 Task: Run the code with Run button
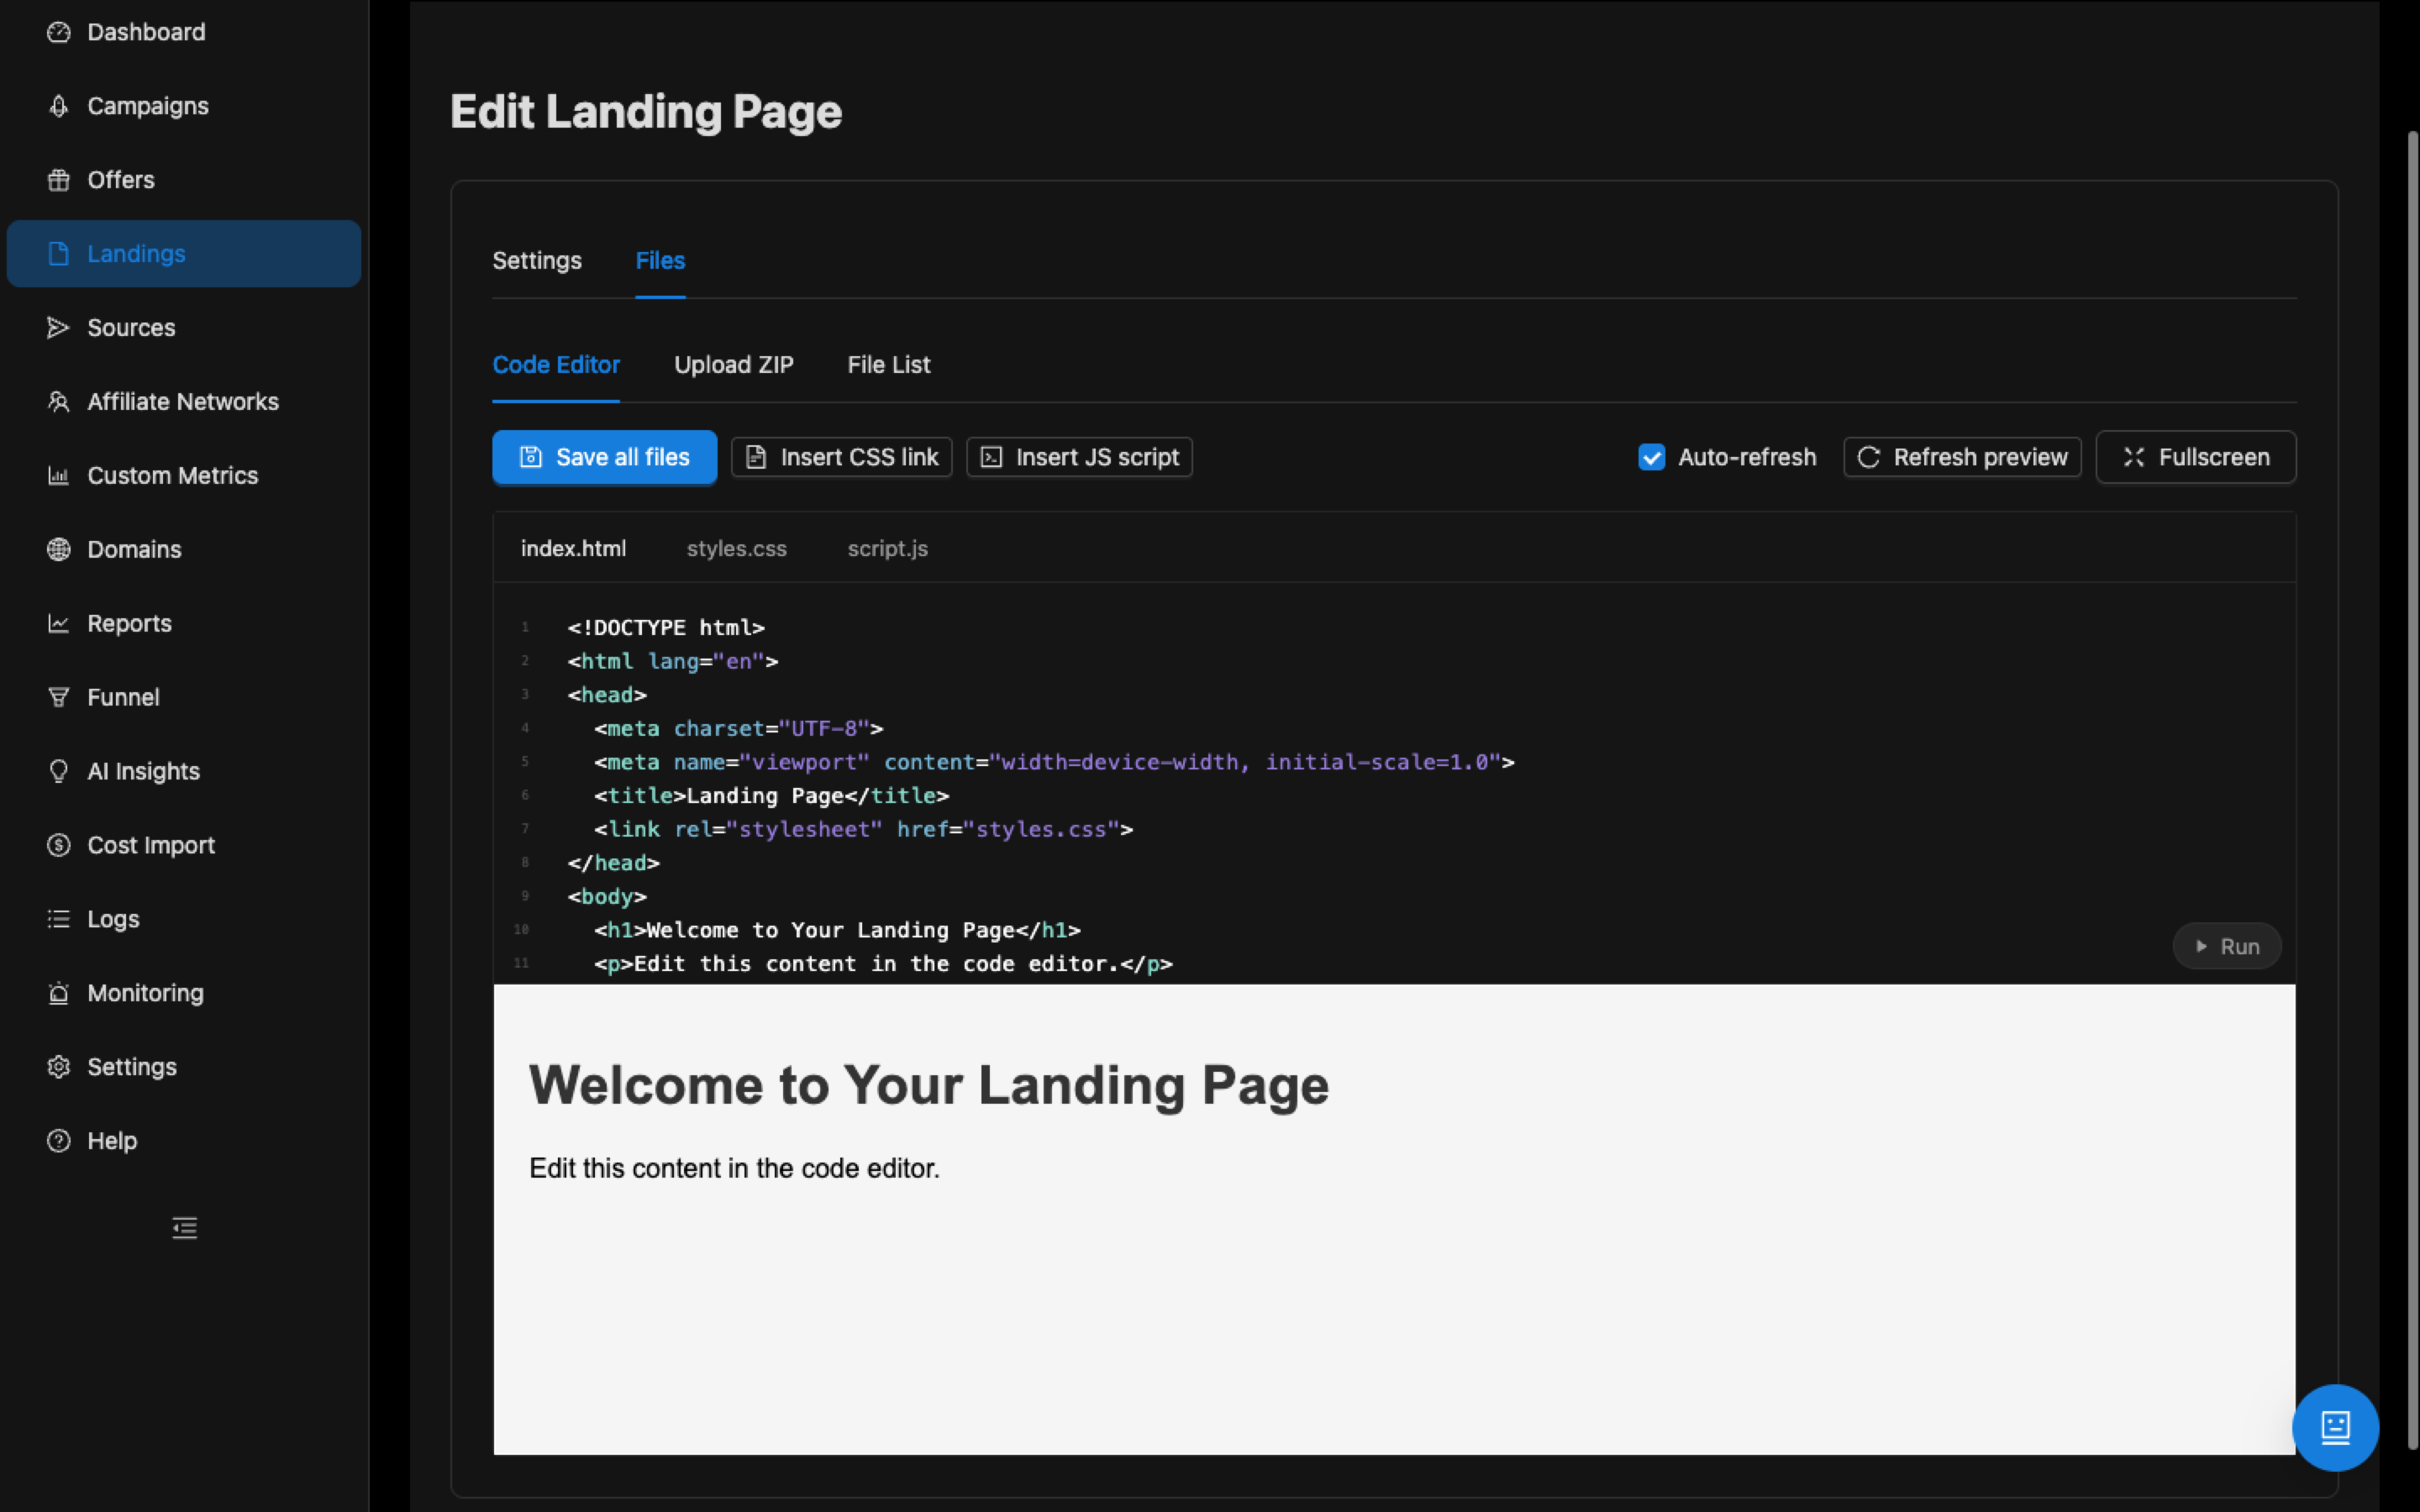(x=2227, y=946)
